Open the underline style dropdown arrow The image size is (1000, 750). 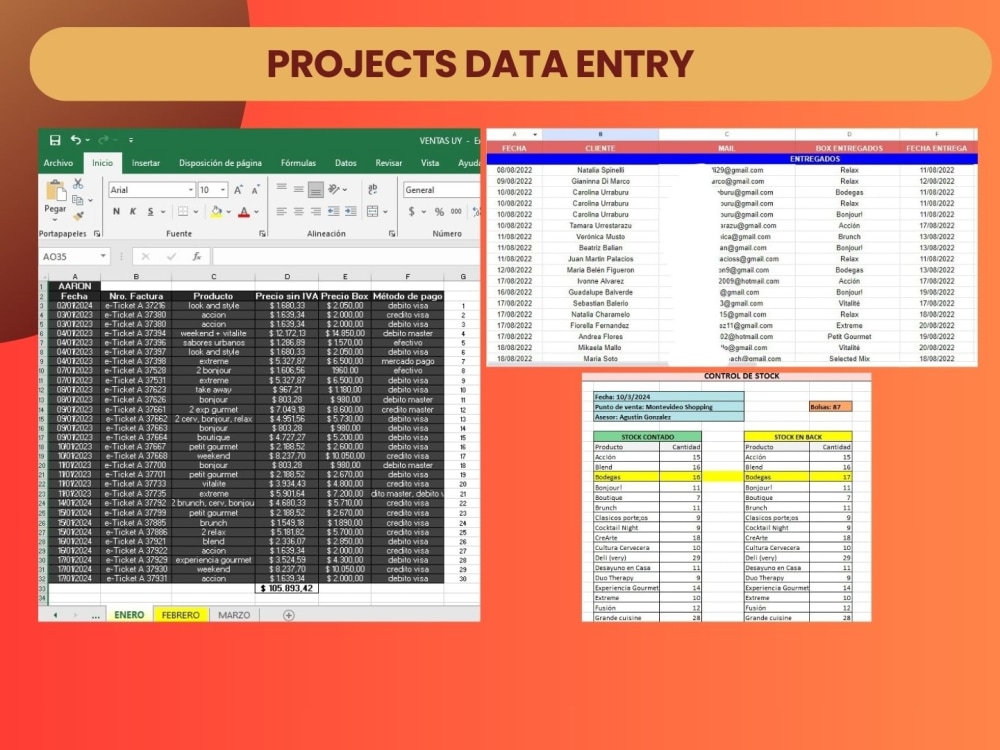(163, 212)
